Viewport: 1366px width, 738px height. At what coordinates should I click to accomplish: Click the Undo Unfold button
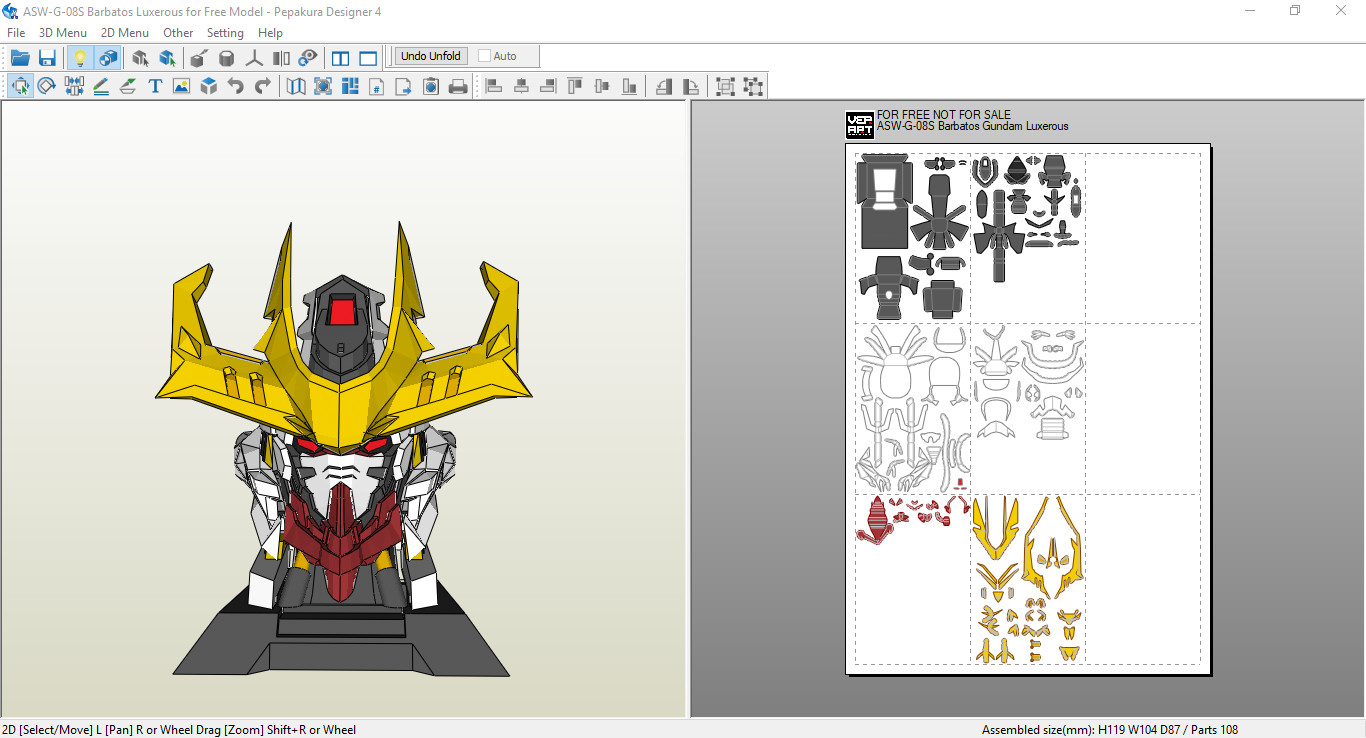(x=431, y=56)
